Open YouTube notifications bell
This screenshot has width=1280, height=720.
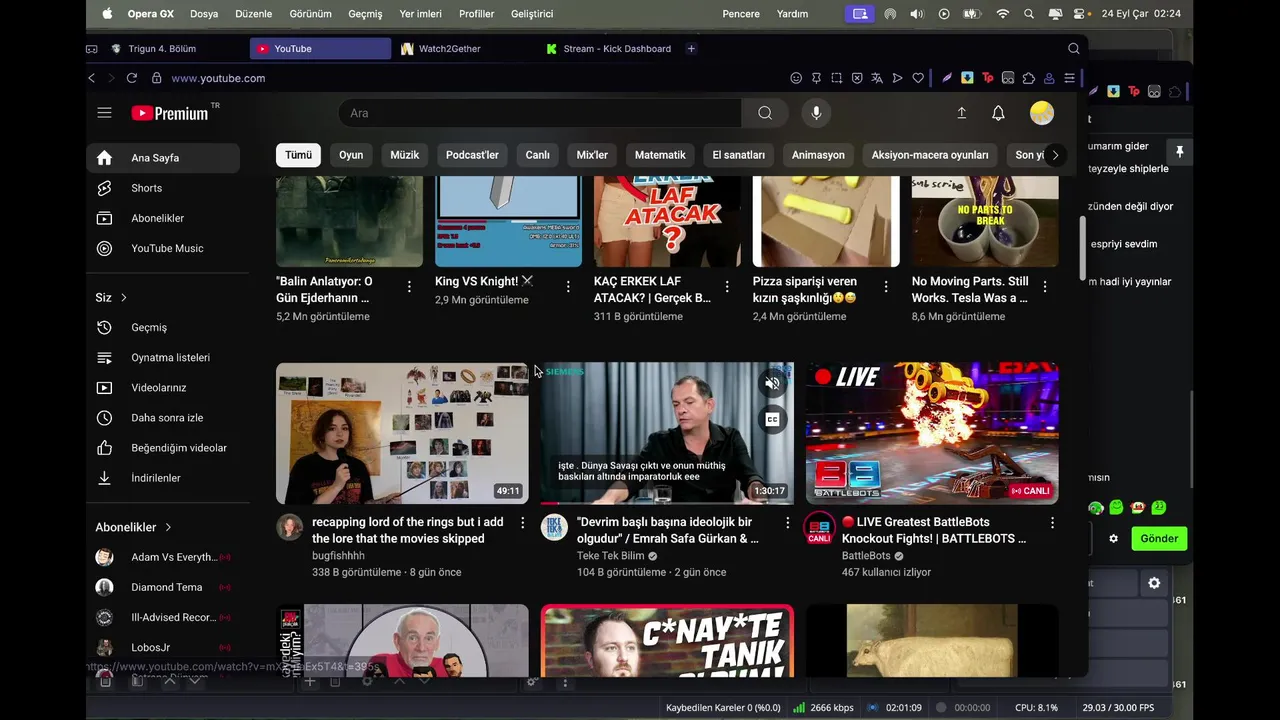click(998, 113)
